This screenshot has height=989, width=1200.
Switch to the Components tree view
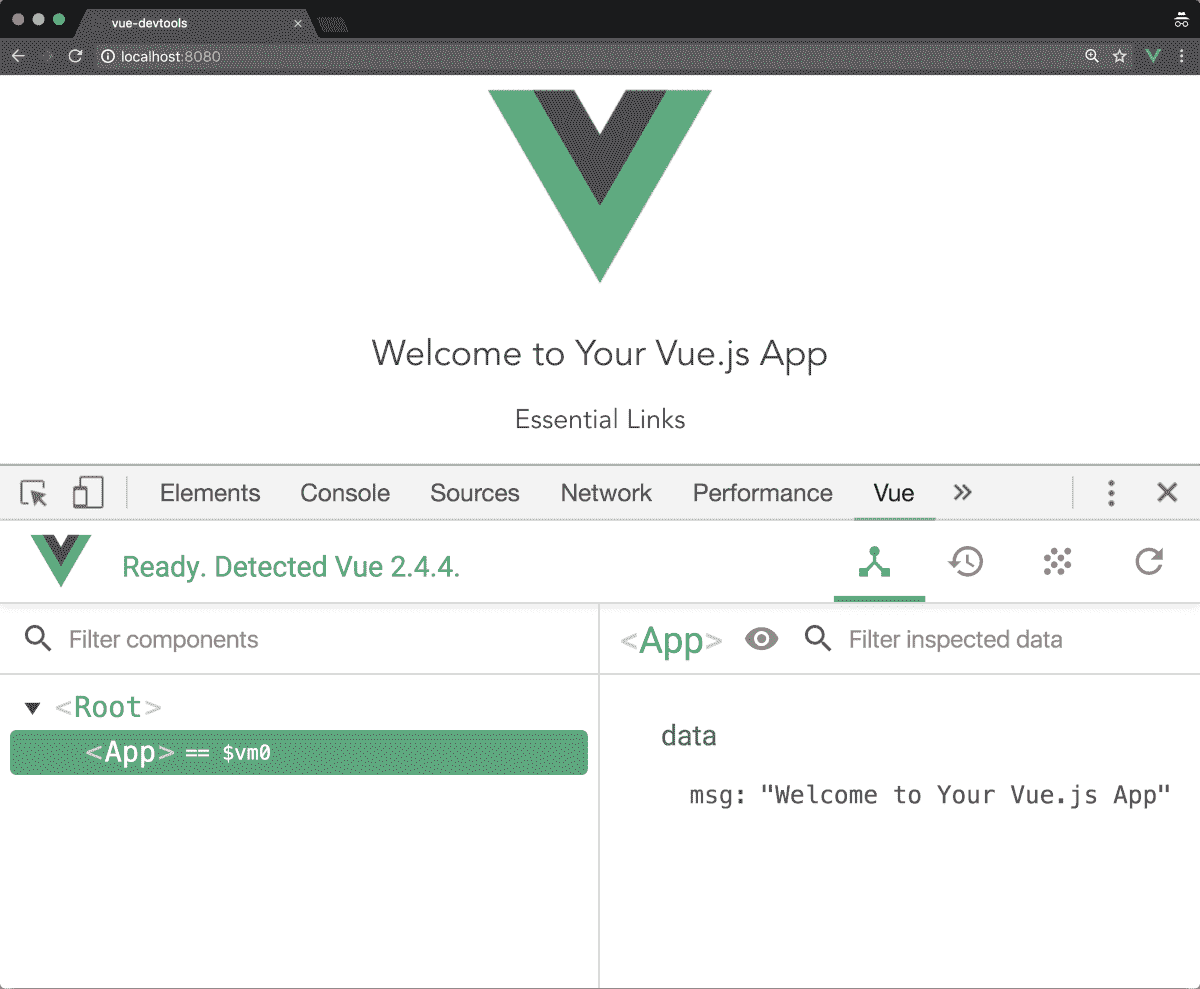point(875,563)
